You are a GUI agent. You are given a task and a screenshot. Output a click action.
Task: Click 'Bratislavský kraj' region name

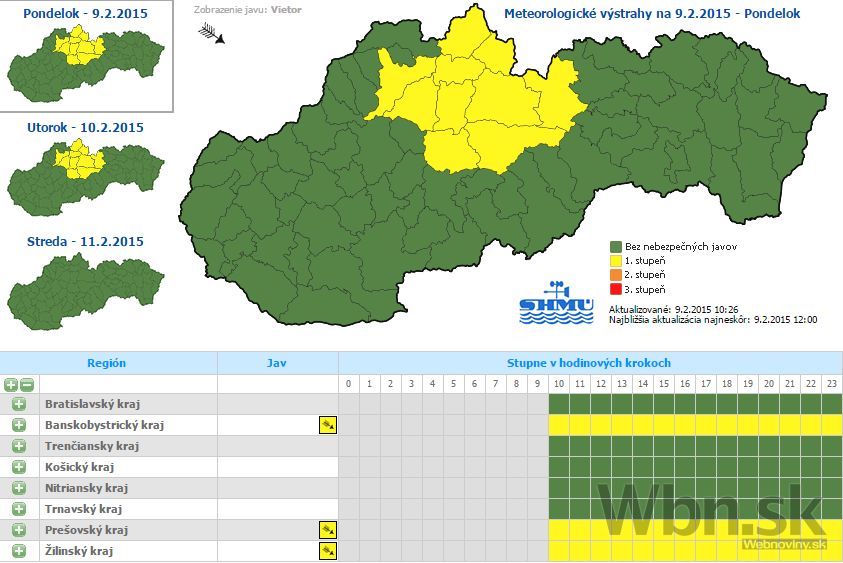(92, 404)
